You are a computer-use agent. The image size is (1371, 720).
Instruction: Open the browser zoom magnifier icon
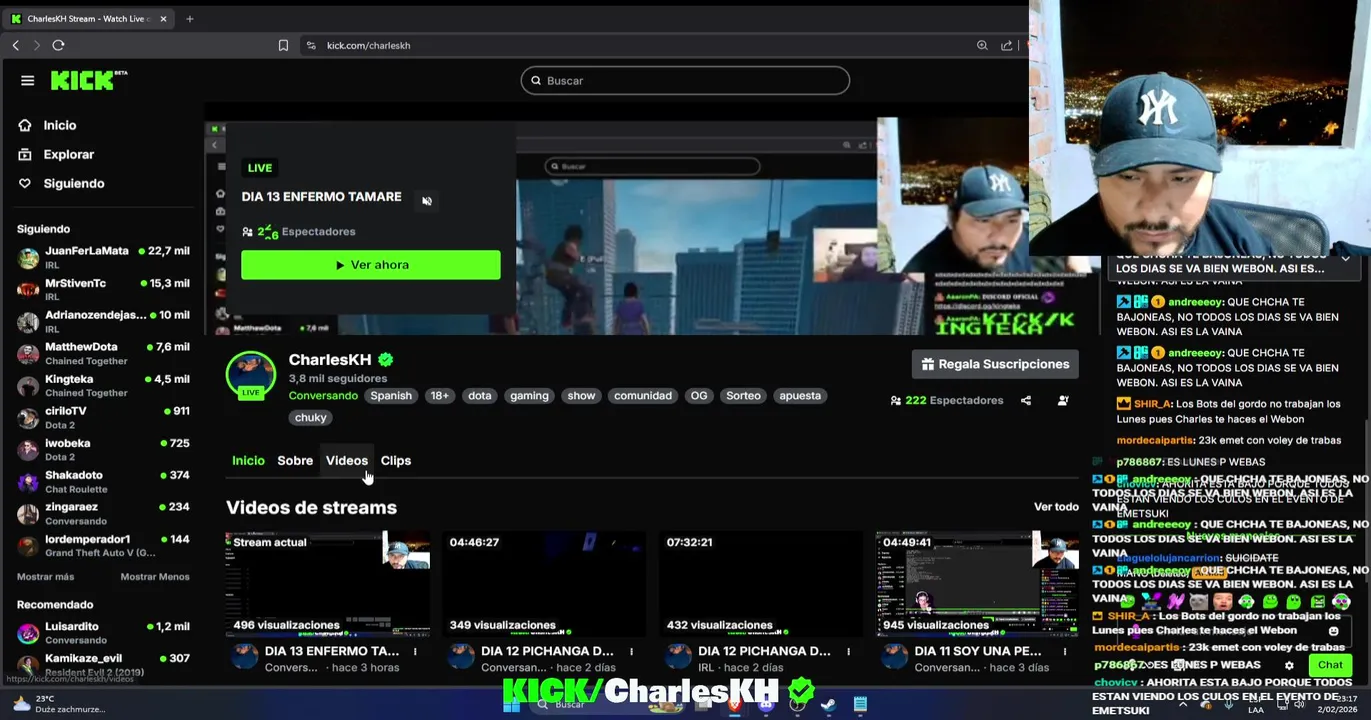click(982, 45)
